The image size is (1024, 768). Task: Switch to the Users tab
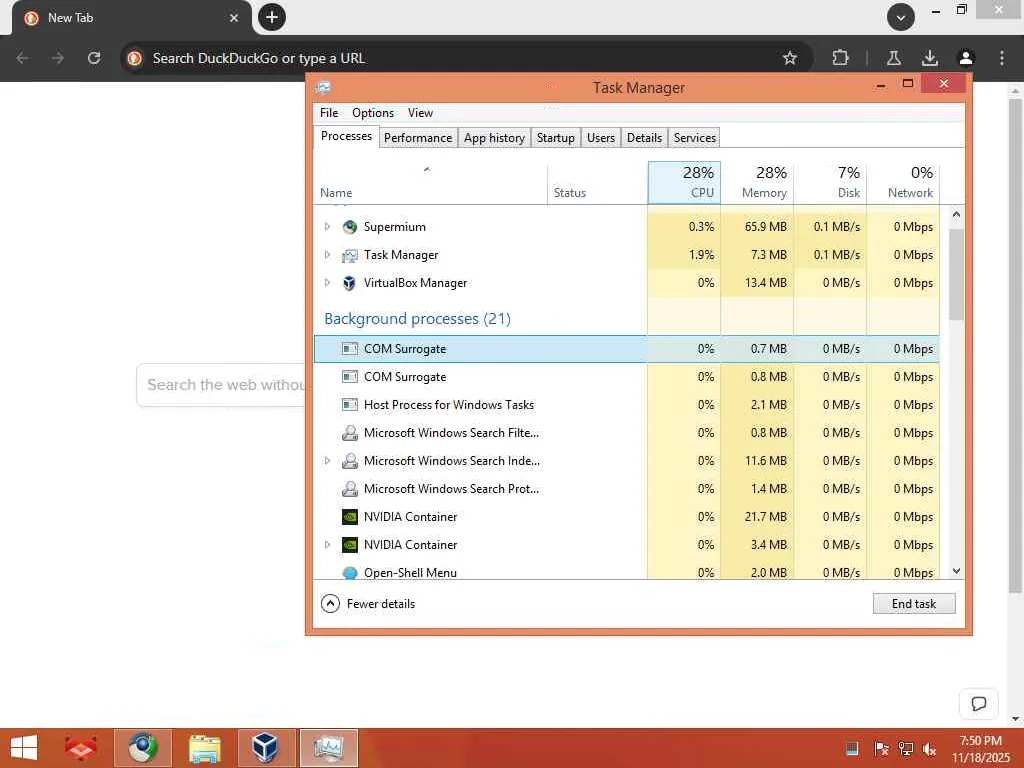point(601,138)
